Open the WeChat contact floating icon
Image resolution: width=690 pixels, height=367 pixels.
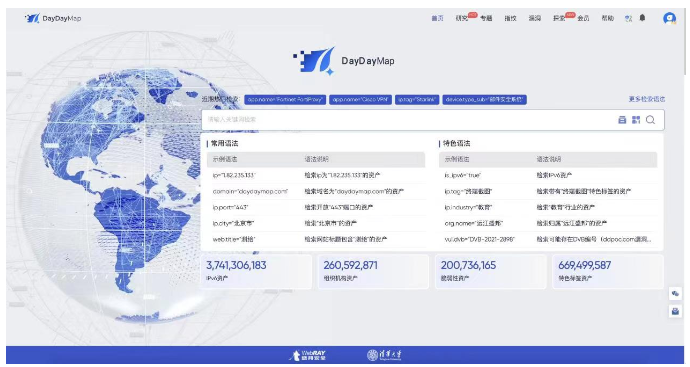click(675, 294)
